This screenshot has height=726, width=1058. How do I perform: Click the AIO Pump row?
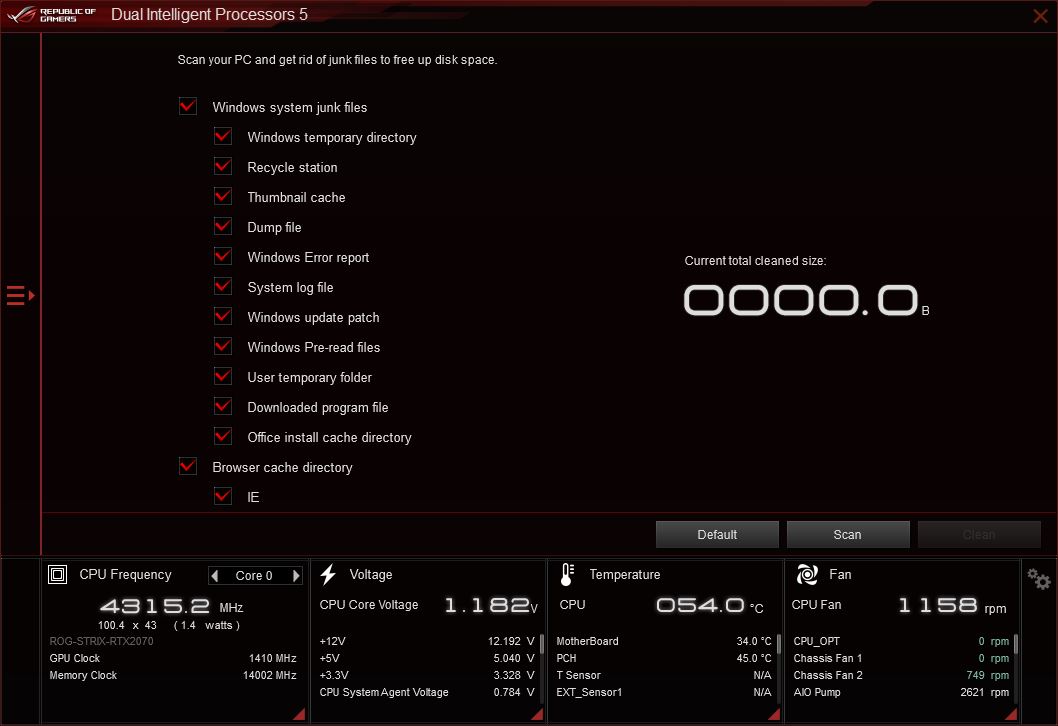tap(901, 692)
